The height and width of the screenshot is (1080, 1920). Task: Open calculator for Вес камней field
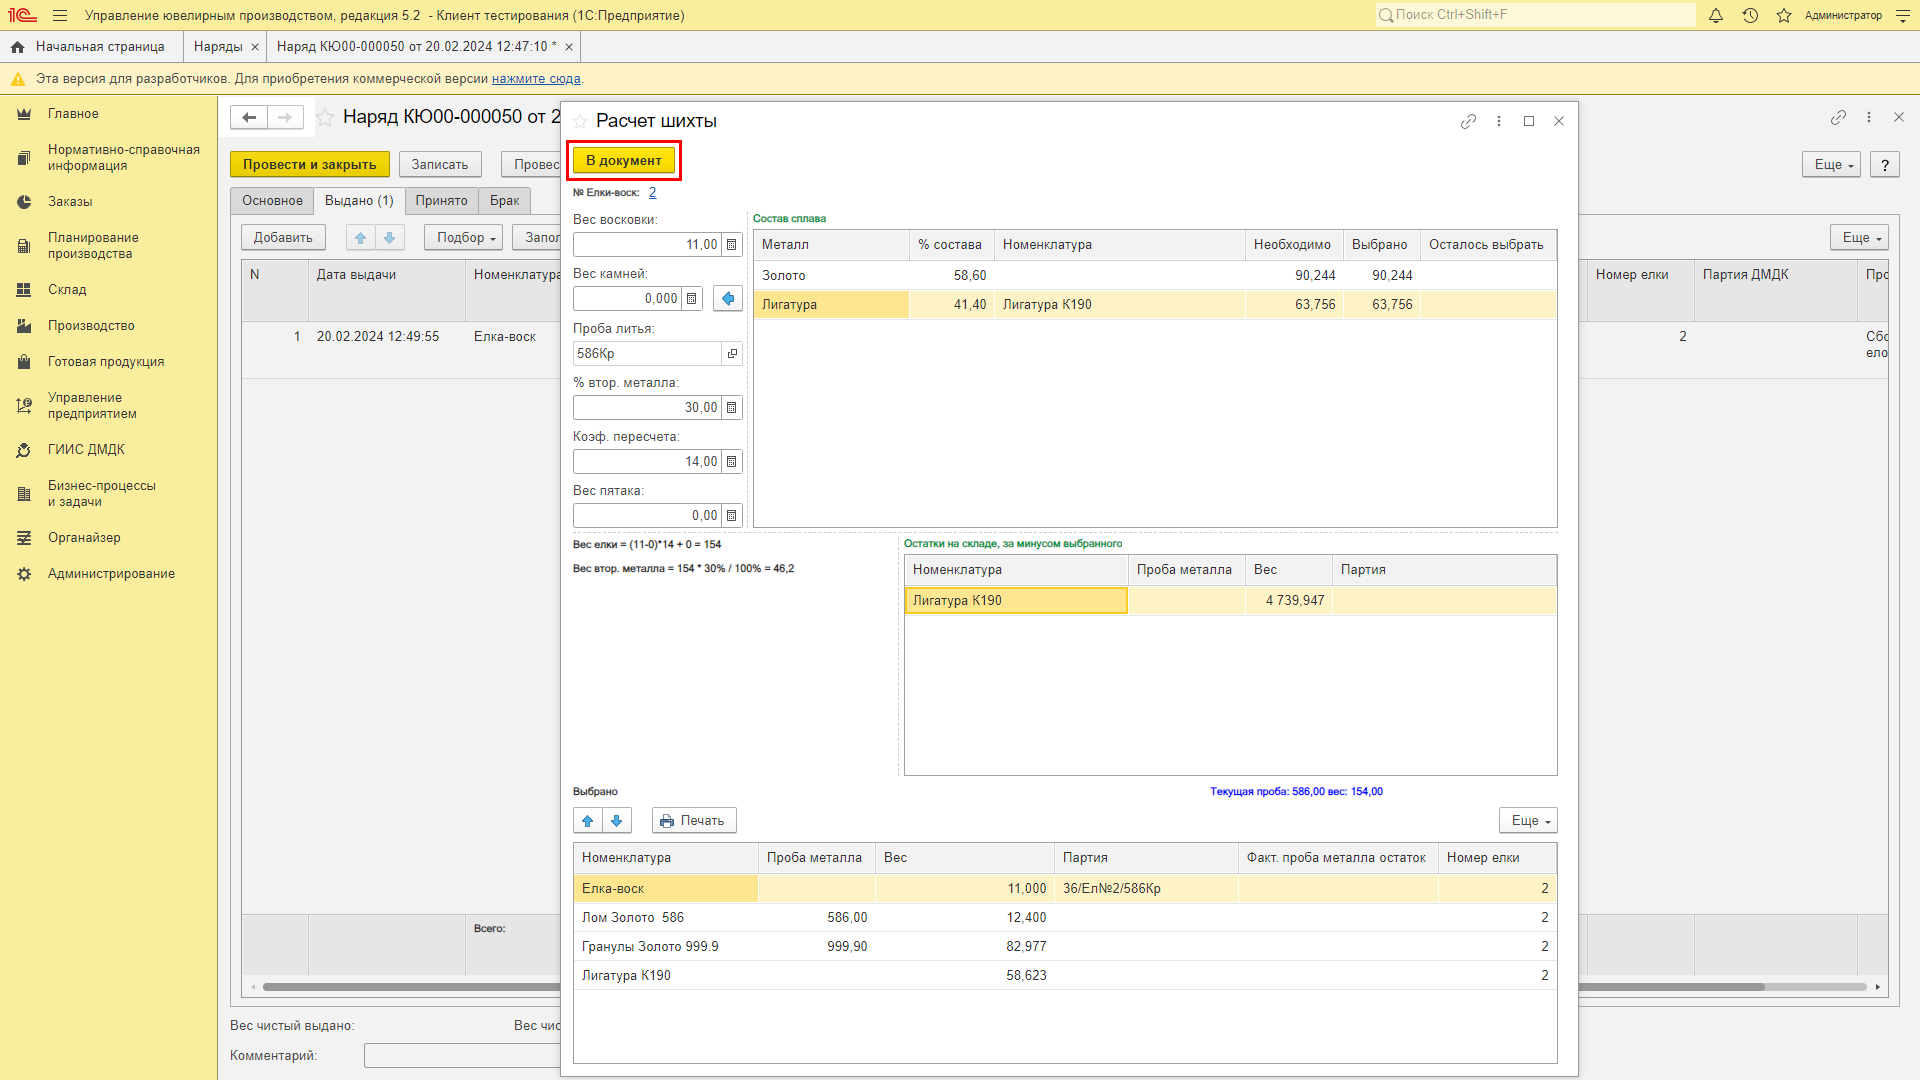point(692,299)
